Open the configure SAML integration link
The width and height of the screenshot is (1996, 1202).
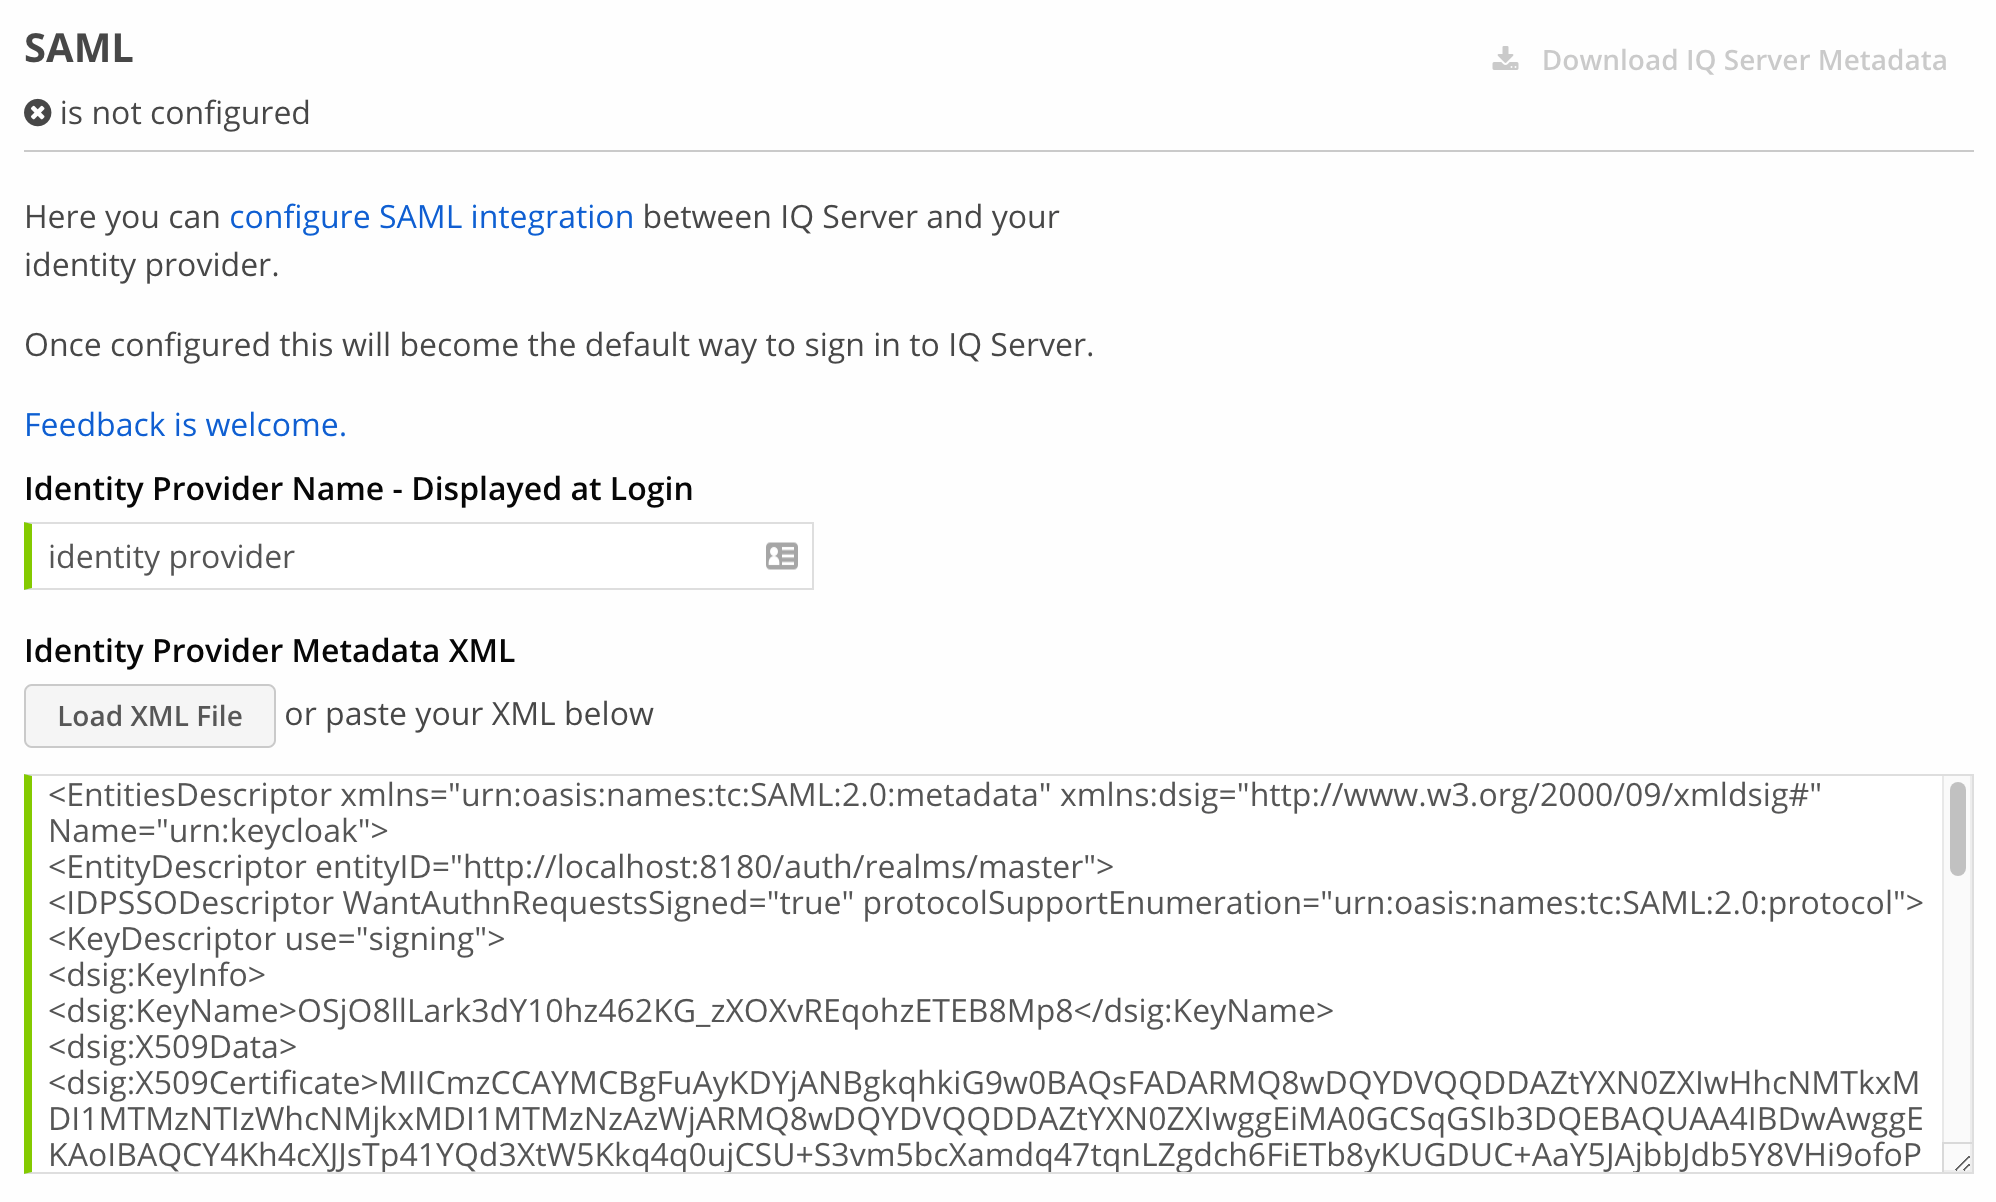coord(431,216)
